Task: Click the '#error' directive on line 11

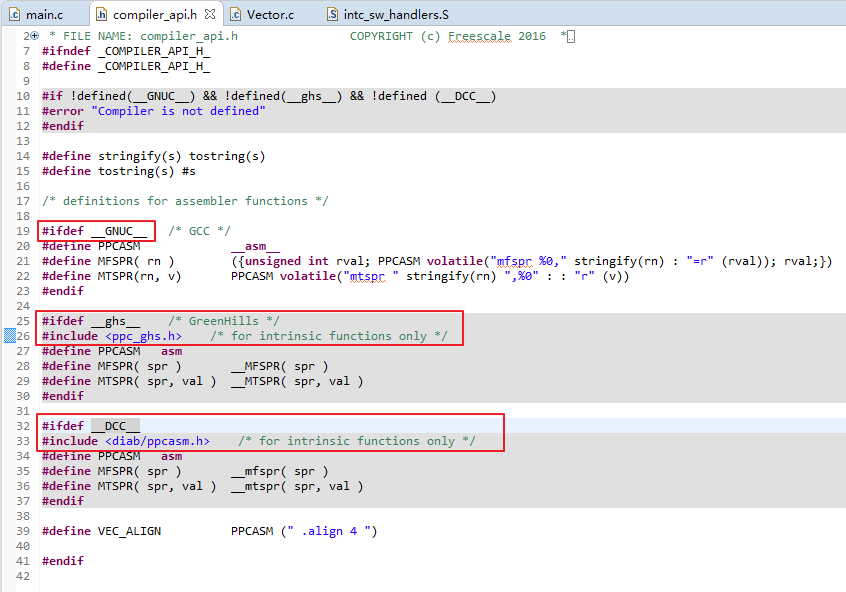Action: coord(63,111)
